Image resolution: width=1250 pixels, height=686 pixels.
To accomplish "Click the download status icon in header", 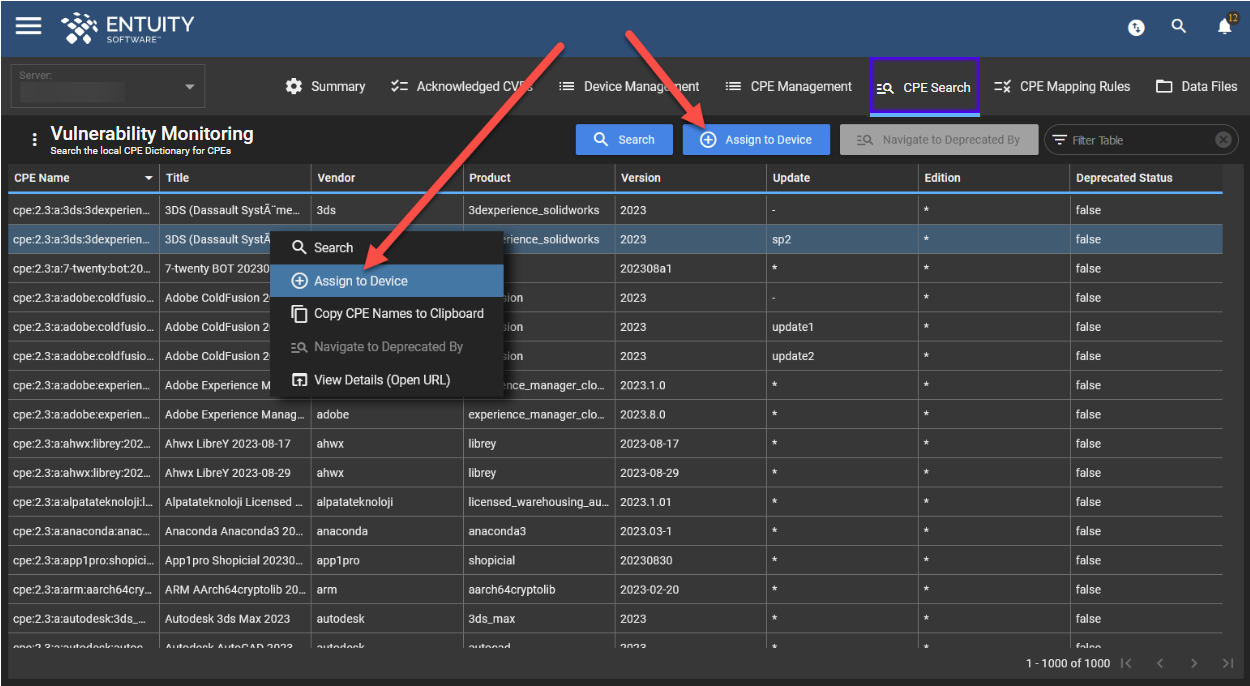I will pyautogui.click(x=1136, y=28).
